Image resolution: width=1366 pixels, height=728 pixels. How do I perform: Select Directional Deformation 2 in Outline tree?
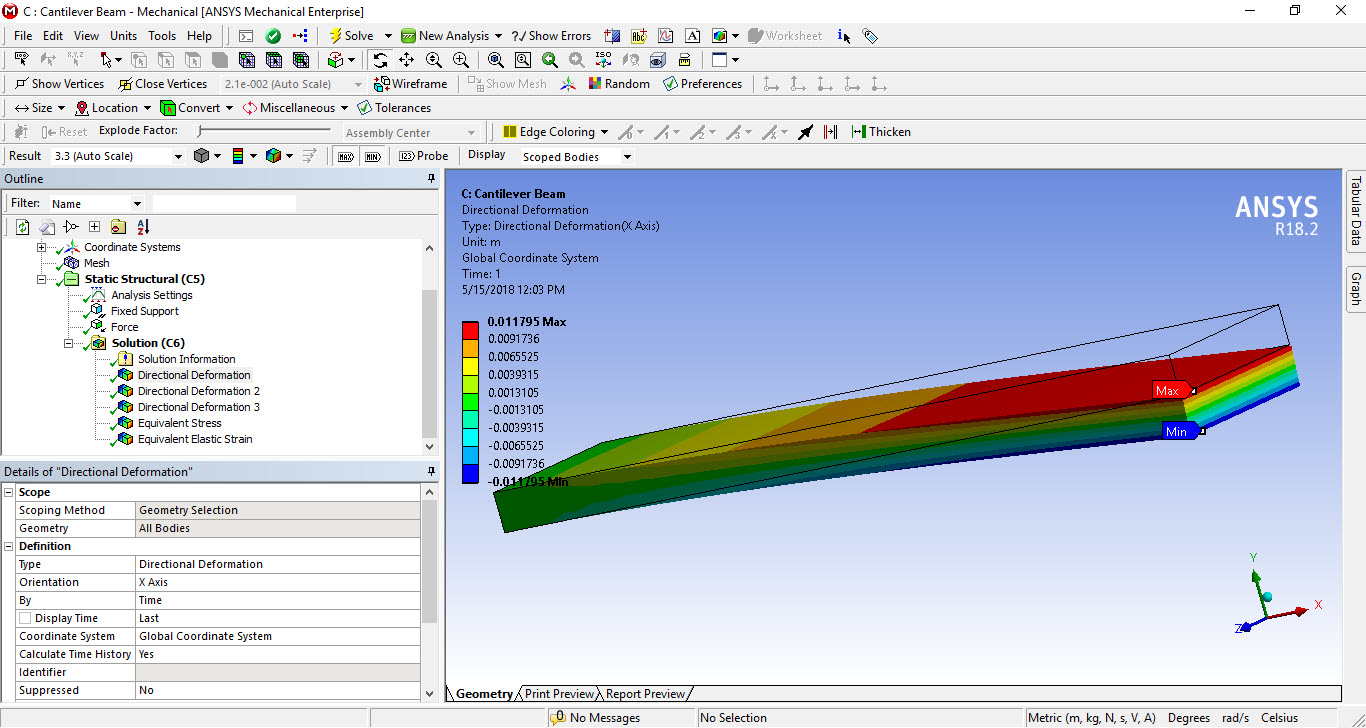tap(198, 391)
